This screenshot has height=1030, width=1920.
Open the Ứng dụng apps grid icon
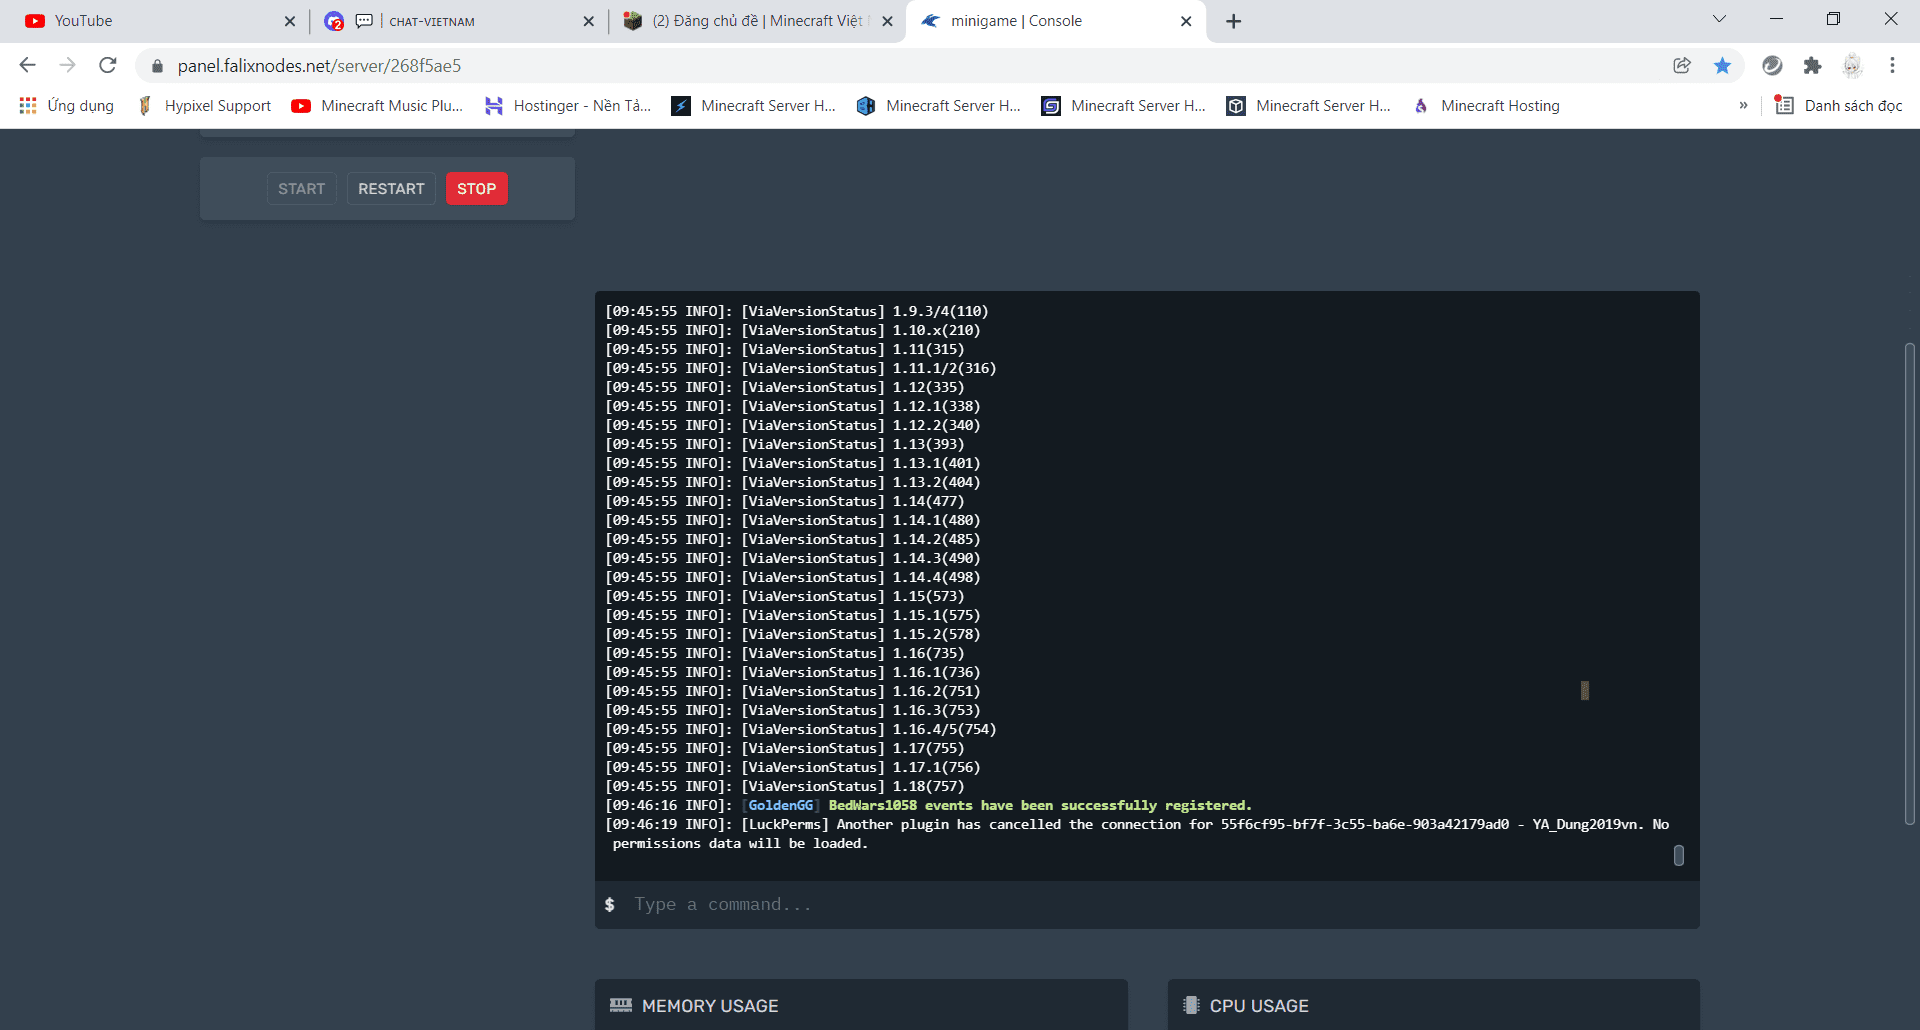coord(28,106)
